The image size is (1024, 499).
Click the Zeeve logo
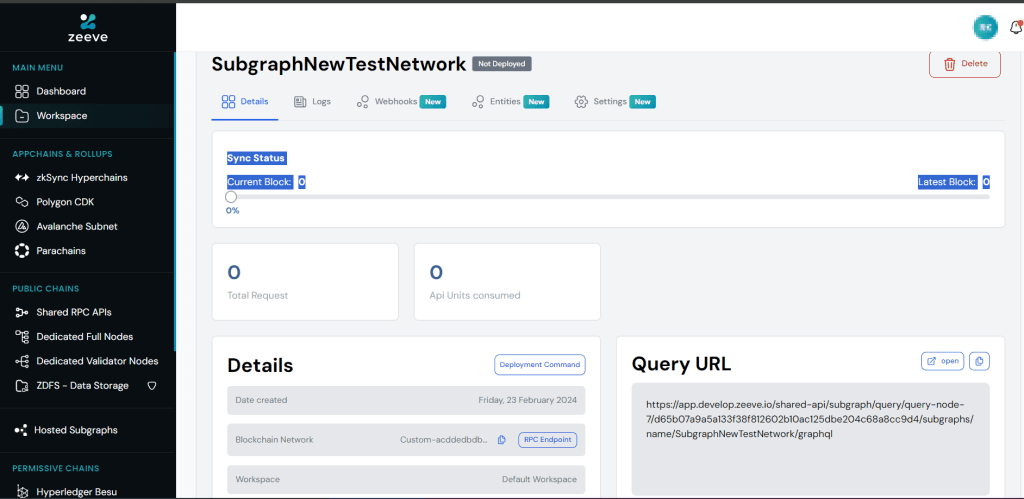(x=88, y=27)
